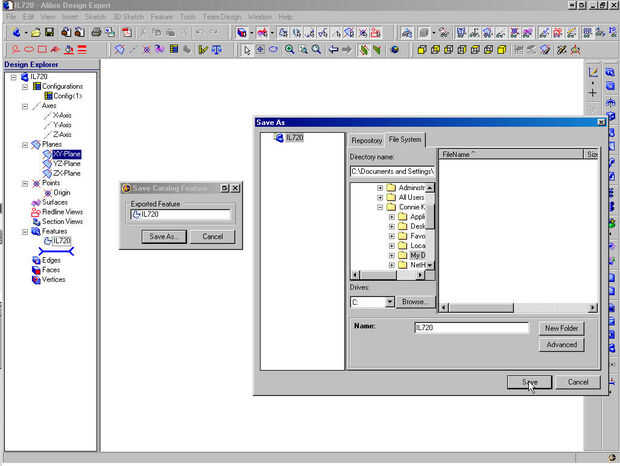Click the last yellow cube view icon
This screenshot has width=620, height=466.
(502, 50)
